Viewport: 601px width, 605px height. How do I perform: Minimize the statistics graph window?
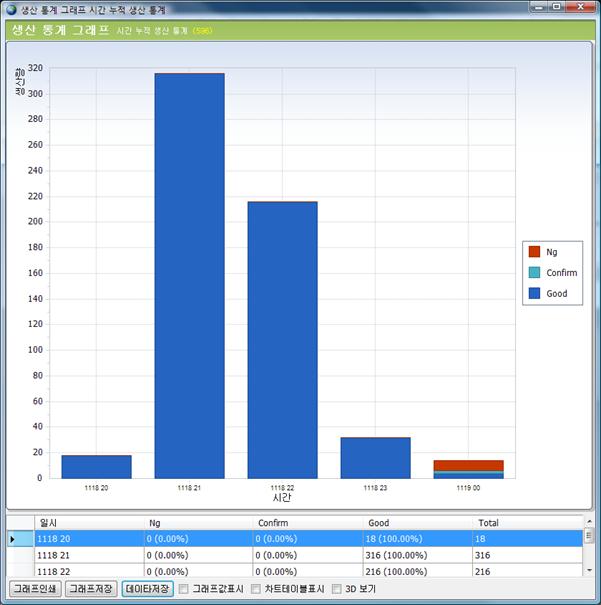pos(539,7)
